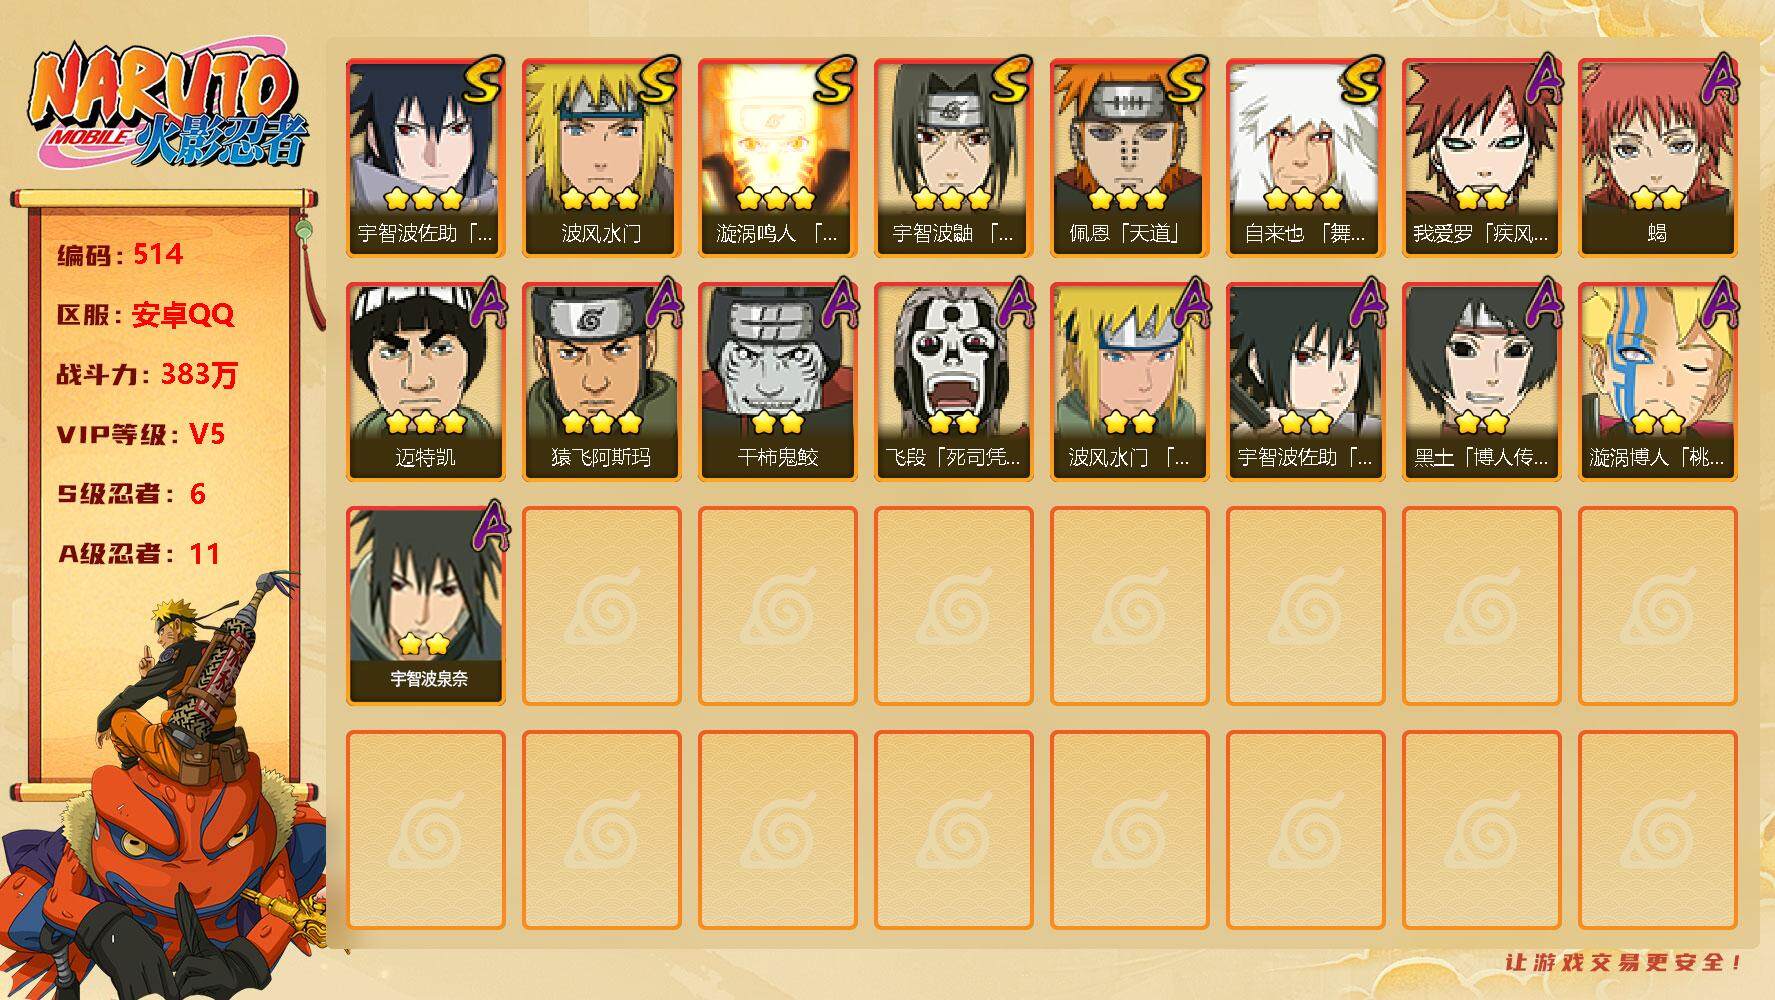Click the S rank badge on 宇智波佐助 card
The width and height of the screenshot is (1775, 1000).
(482, 80)
